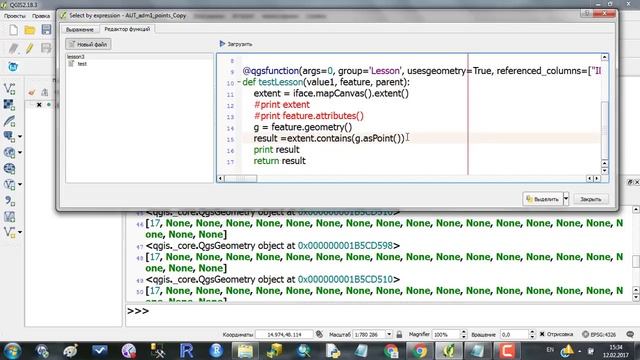Click Add WCS Layer globe icon
This screenshot has width=640, height=360.
[x=9, y=169]
